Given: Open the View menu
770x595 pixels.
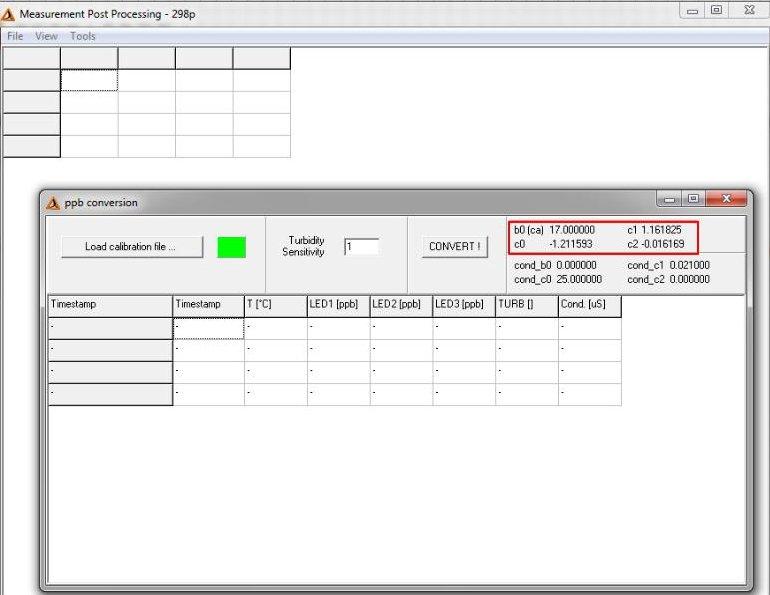Looking at the screenshot, I should (46, 36).
